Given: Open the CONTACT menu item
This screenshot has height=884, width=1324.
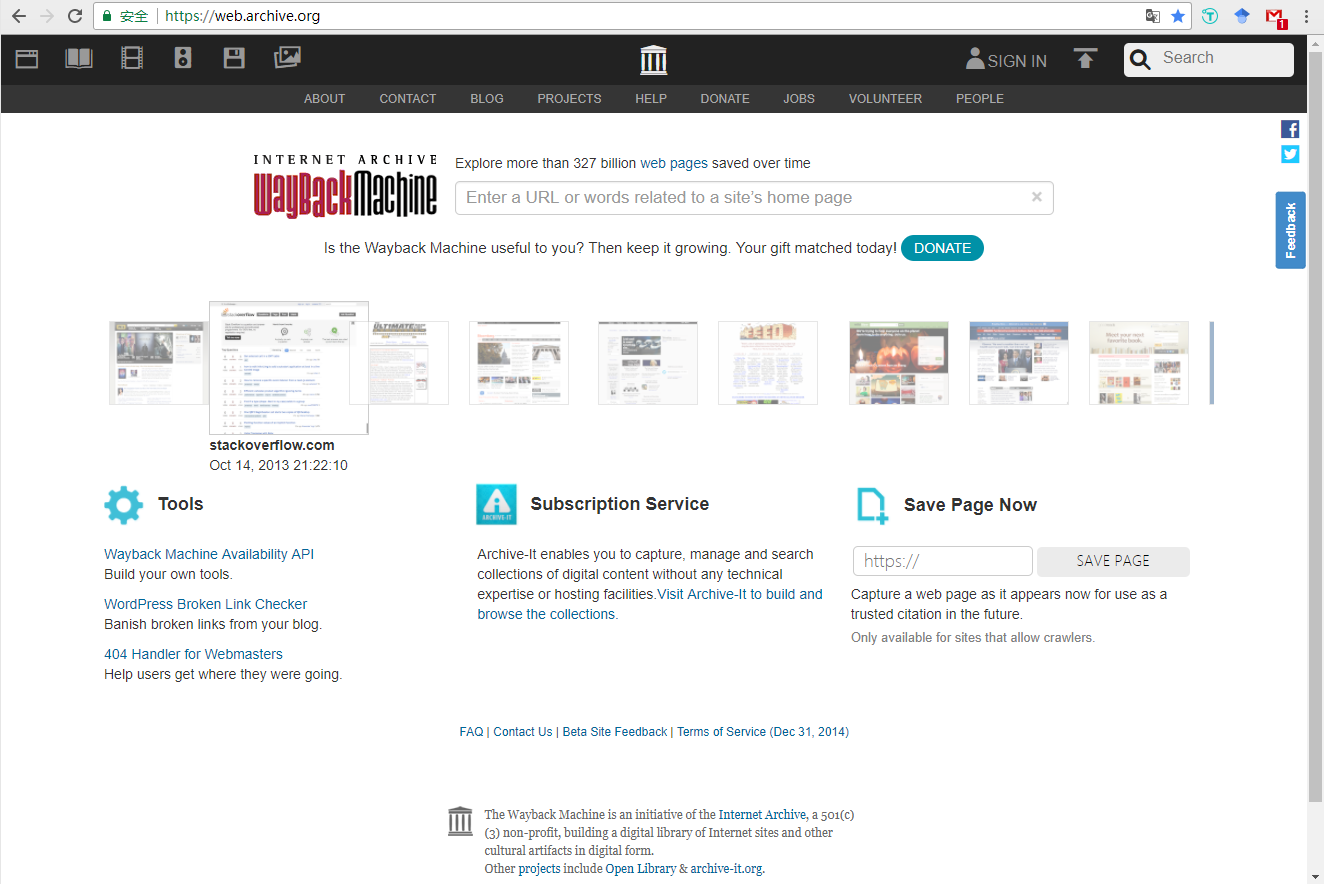Looking at the screenshot, I should tap(408, 99).
